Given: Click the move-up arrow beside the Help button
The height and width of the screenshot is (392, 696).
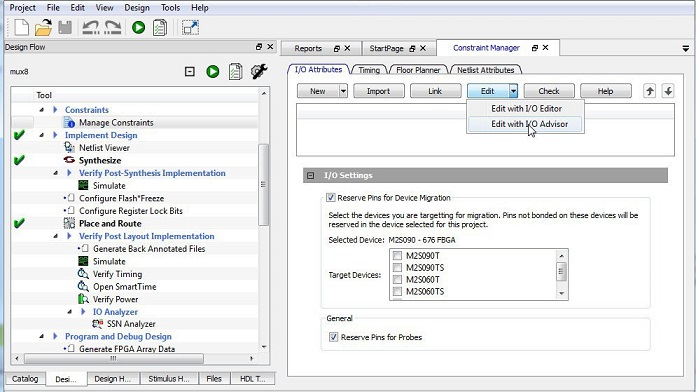Looking at the screenshot, I should [650, 91].
